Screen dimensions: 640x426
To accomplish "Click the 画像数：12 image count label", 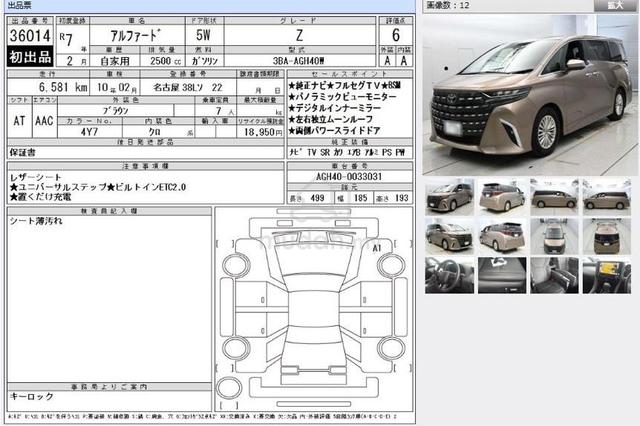I will coord(448,5).
